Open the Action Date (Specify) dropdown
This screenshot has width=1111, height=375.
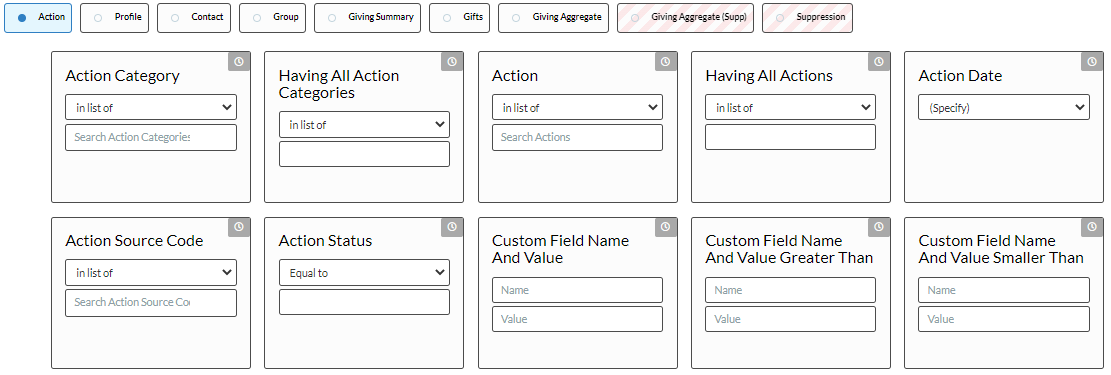1004,107
